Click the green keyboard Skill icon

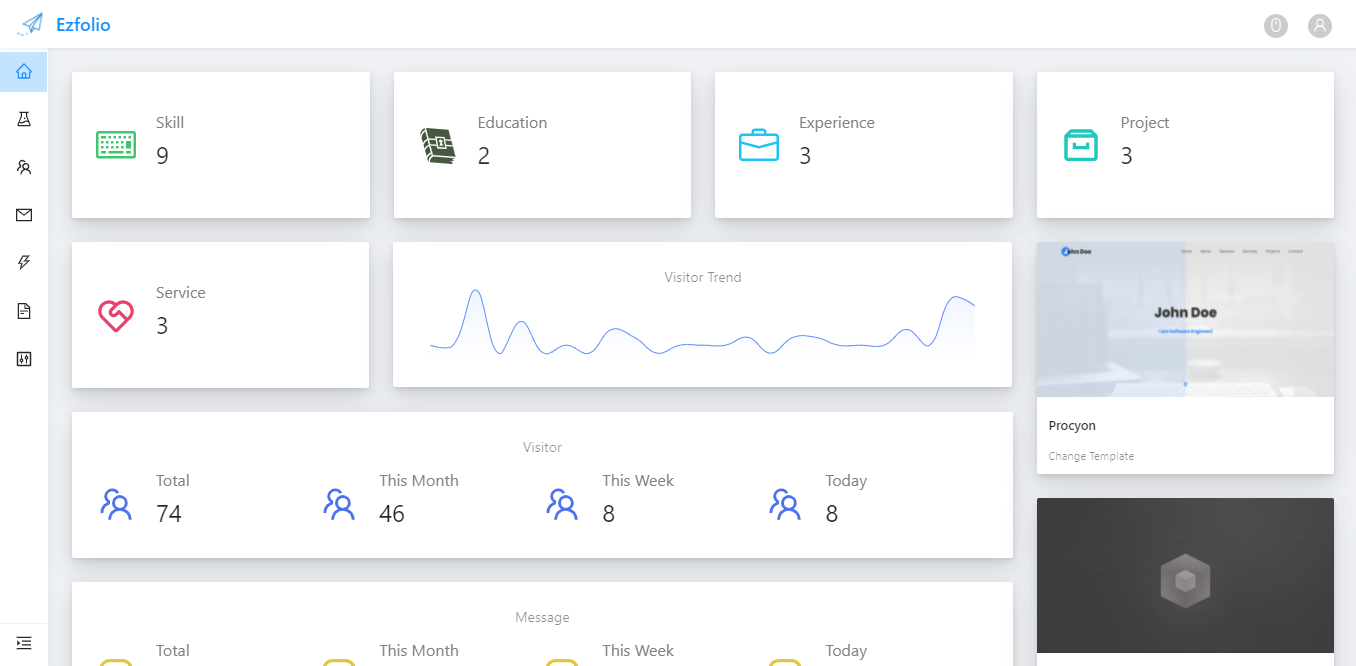(116, 145)
